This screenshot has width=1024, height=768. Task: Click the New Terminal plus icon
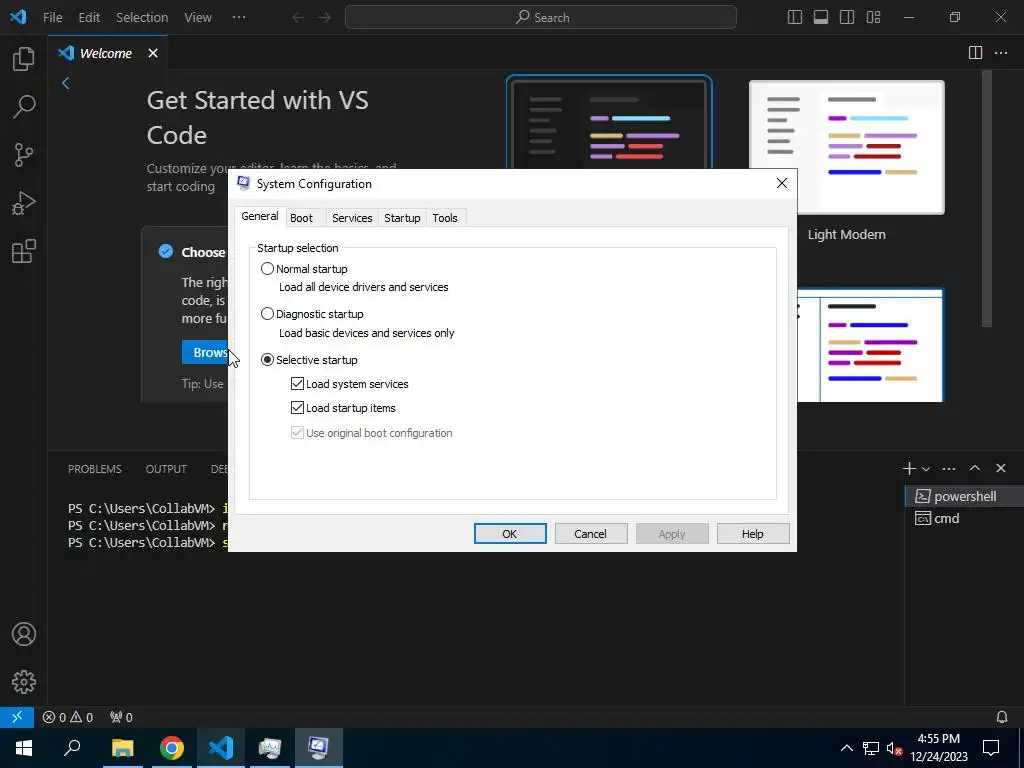tap(908, 468)
